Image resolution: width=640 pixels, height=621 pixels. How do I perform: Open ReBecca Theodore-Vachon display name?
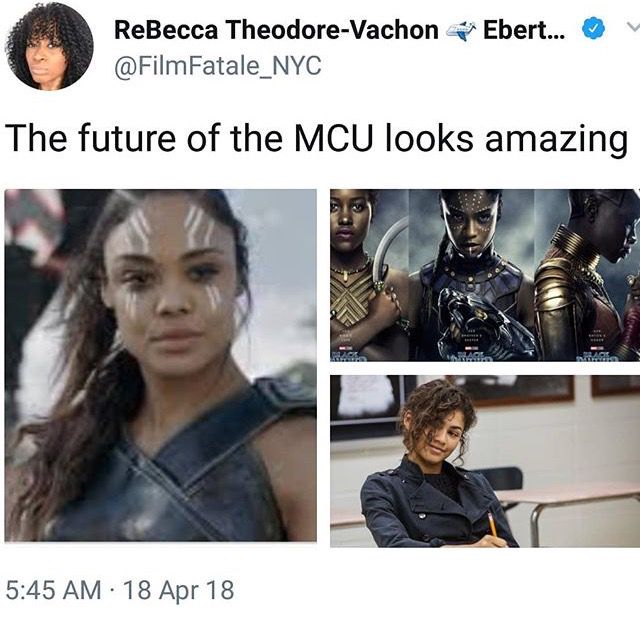276,30
